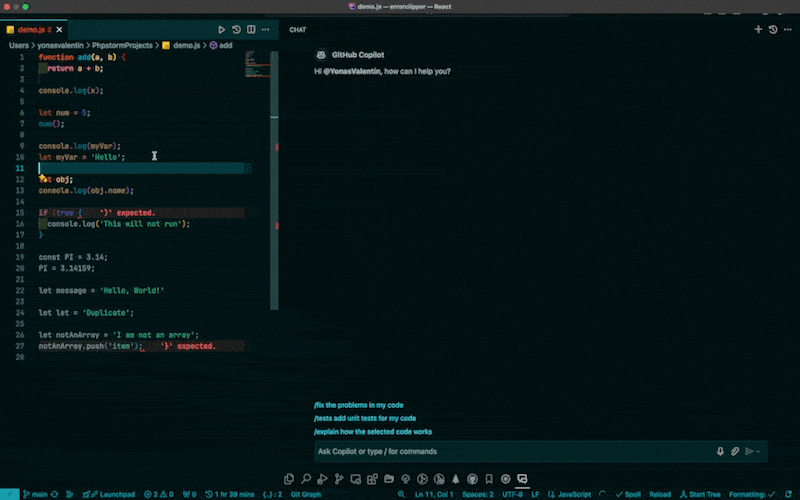Expand yonasvalentin in the breadcrumb
Viewport: 800px width, 500px height.
[60, 45]
